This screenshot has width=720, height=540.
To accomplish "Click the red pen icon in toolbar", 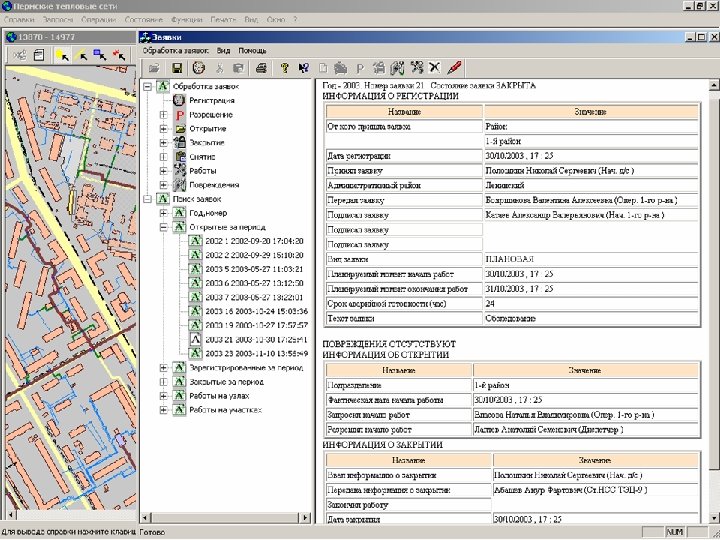I will point(453,68).
